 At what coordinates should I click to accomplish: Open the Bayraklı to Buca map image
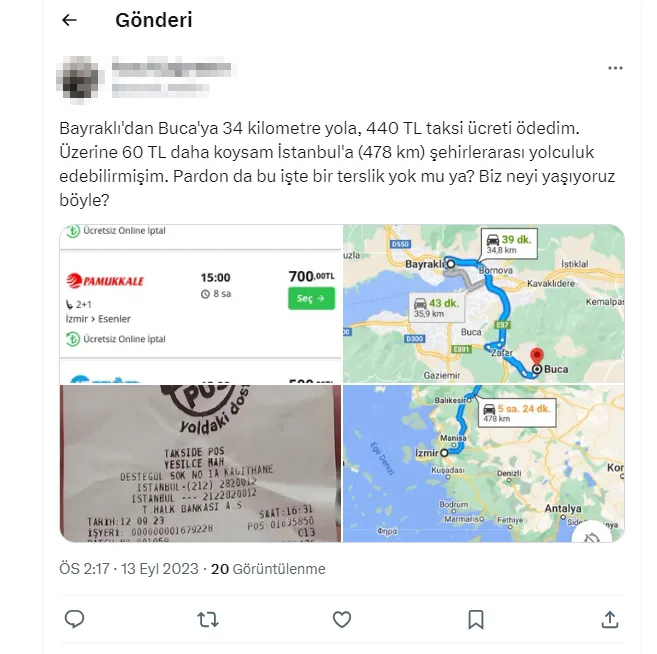click(x=484, y=304)
